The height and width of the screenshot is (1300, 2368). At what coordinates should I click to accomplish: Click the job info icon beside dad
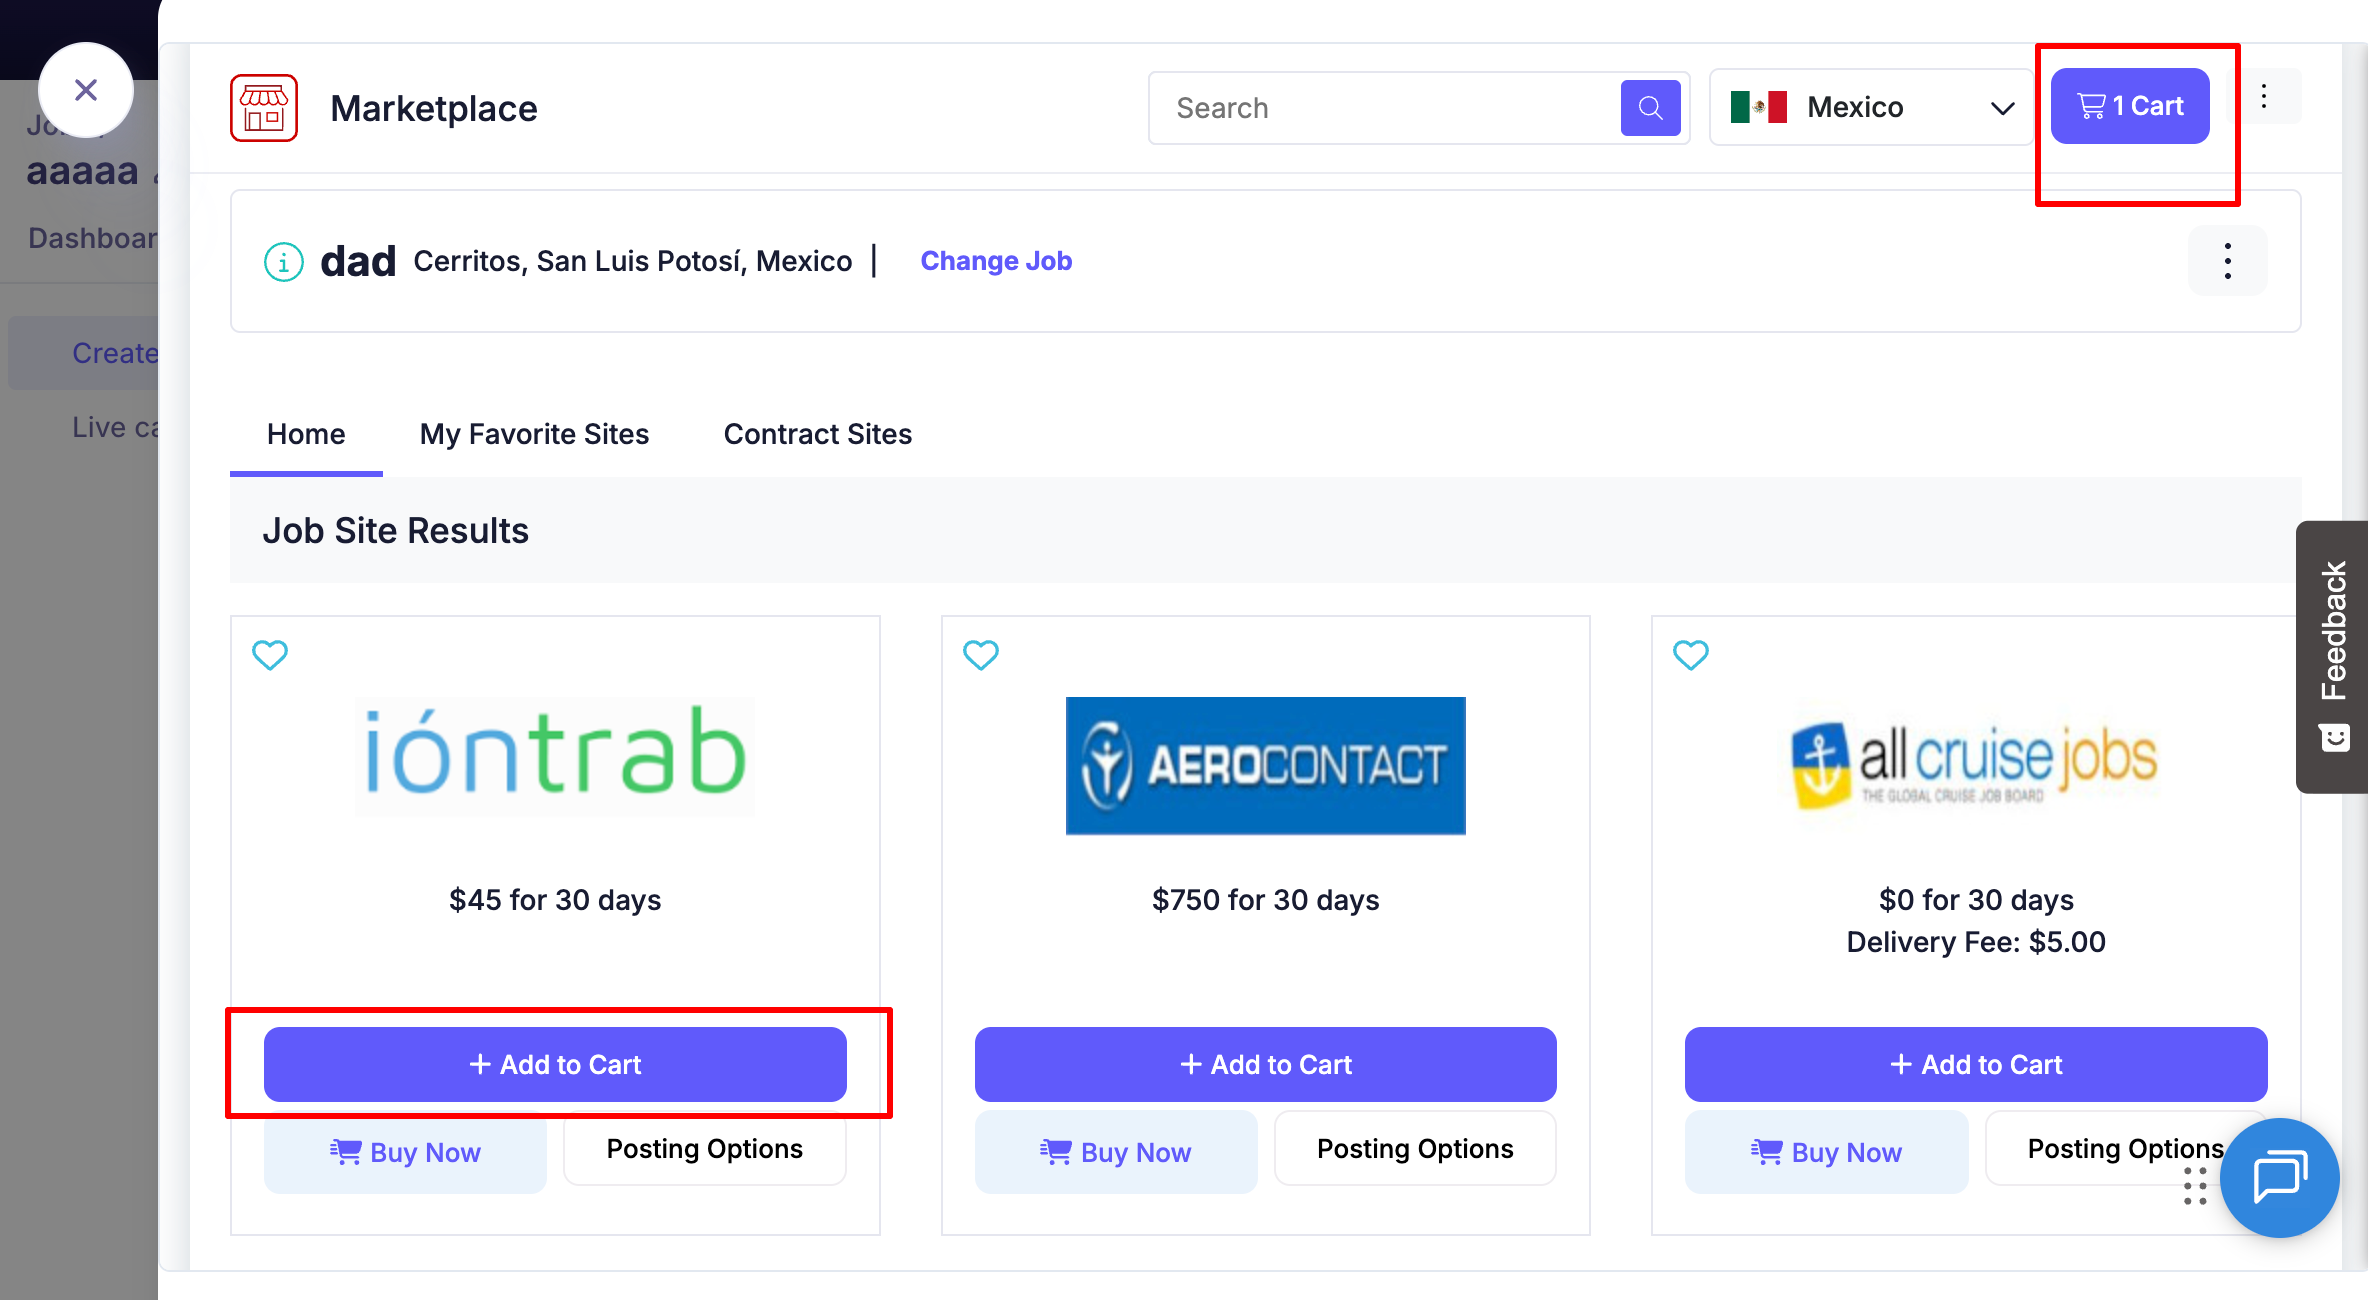pos(284,262)
